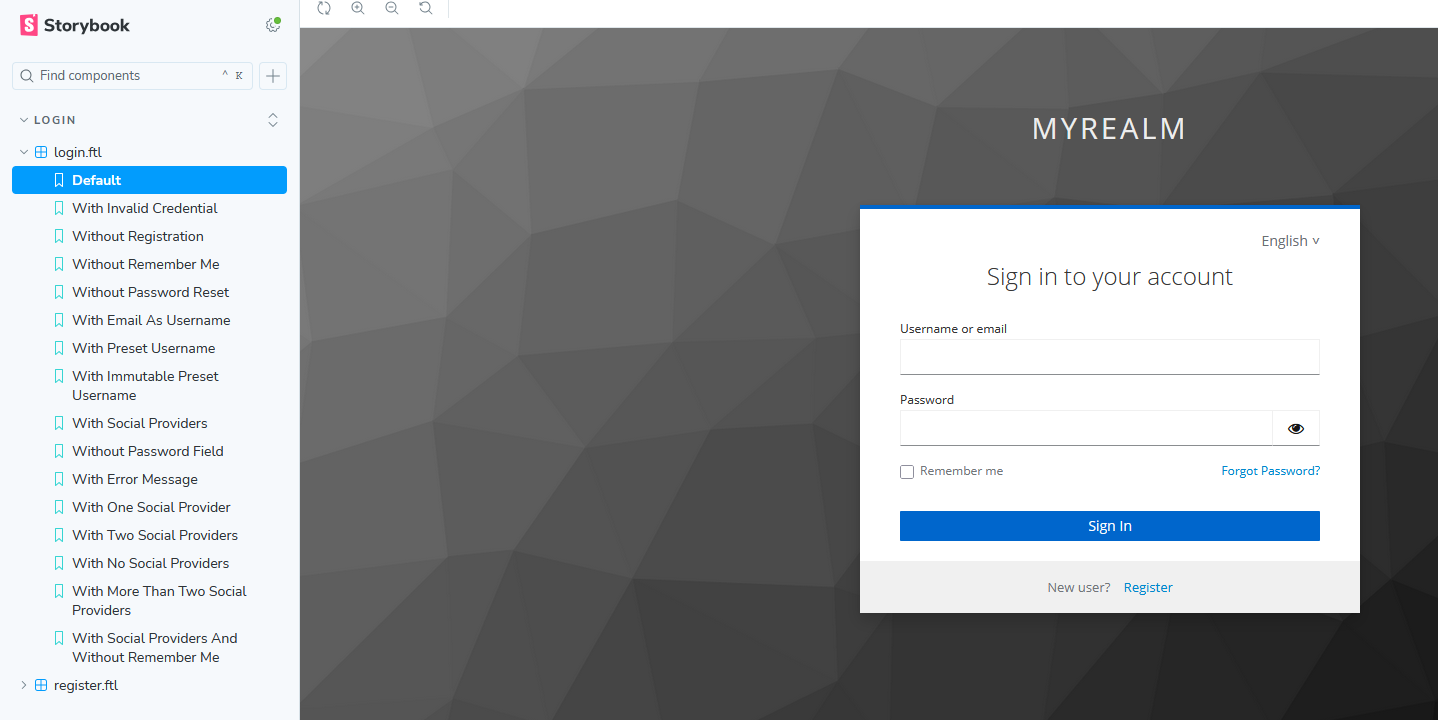Follow the Forgot Password? link
Image resolution: width=1438 pixels, height=720 pixels.
coord(1270,471)
